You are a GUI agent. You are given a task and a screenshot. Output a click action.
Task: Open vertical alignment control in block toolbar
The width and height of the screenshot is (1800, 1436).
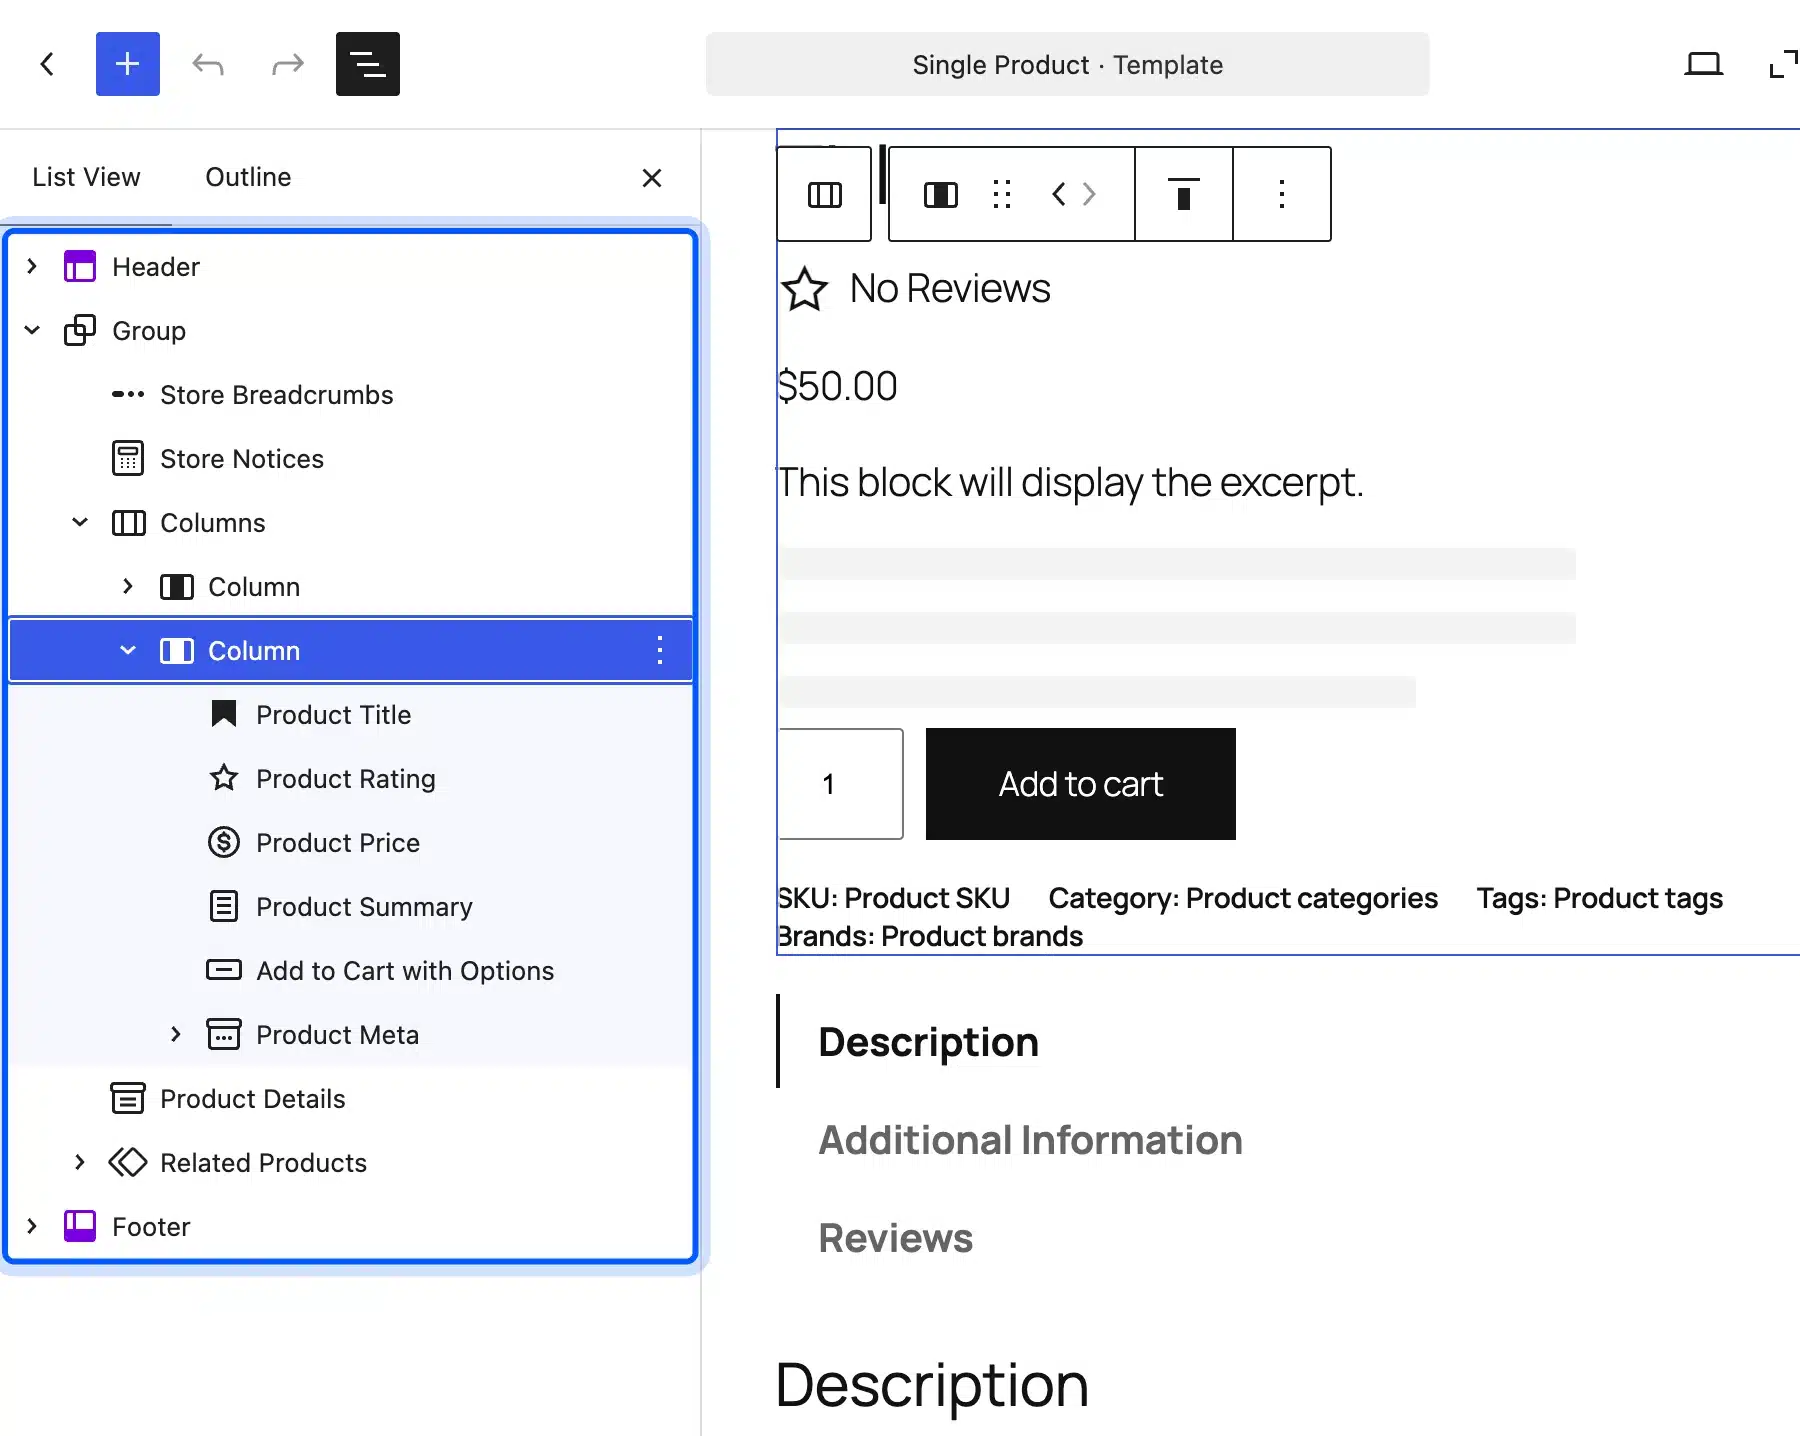point(1184,194)
